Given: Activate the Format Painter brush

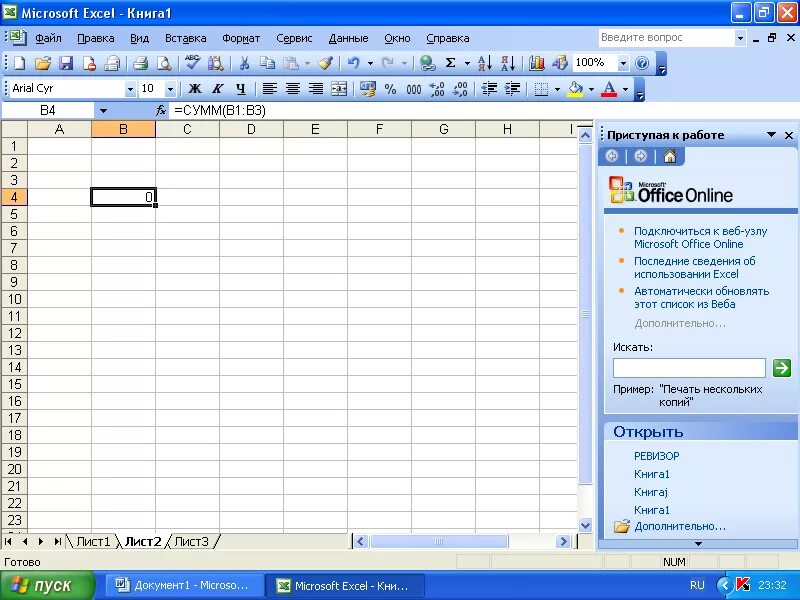Looking at the screenshot, I should [x=326, y=63].
